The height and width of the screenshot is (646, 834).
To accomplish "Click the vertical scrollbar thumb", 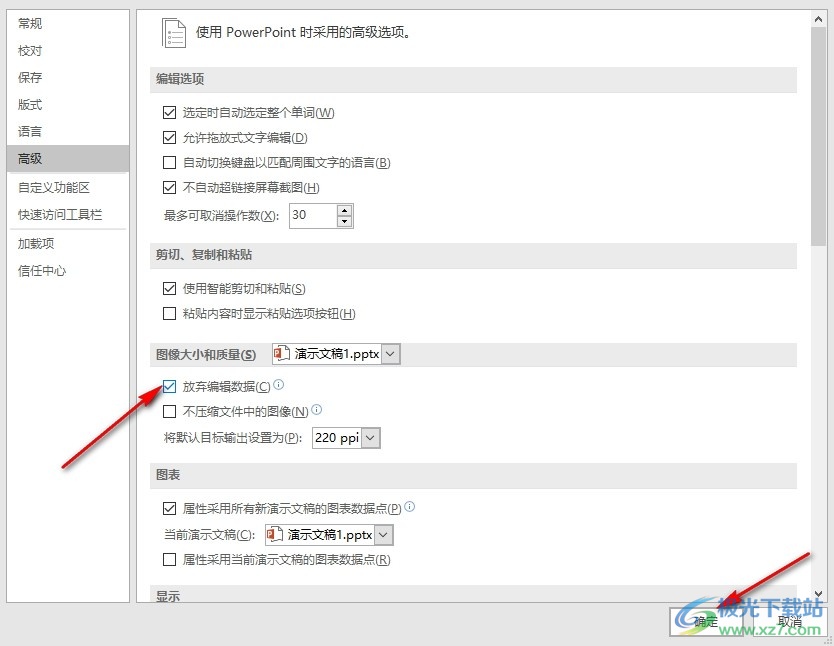I will click(818, 136).
